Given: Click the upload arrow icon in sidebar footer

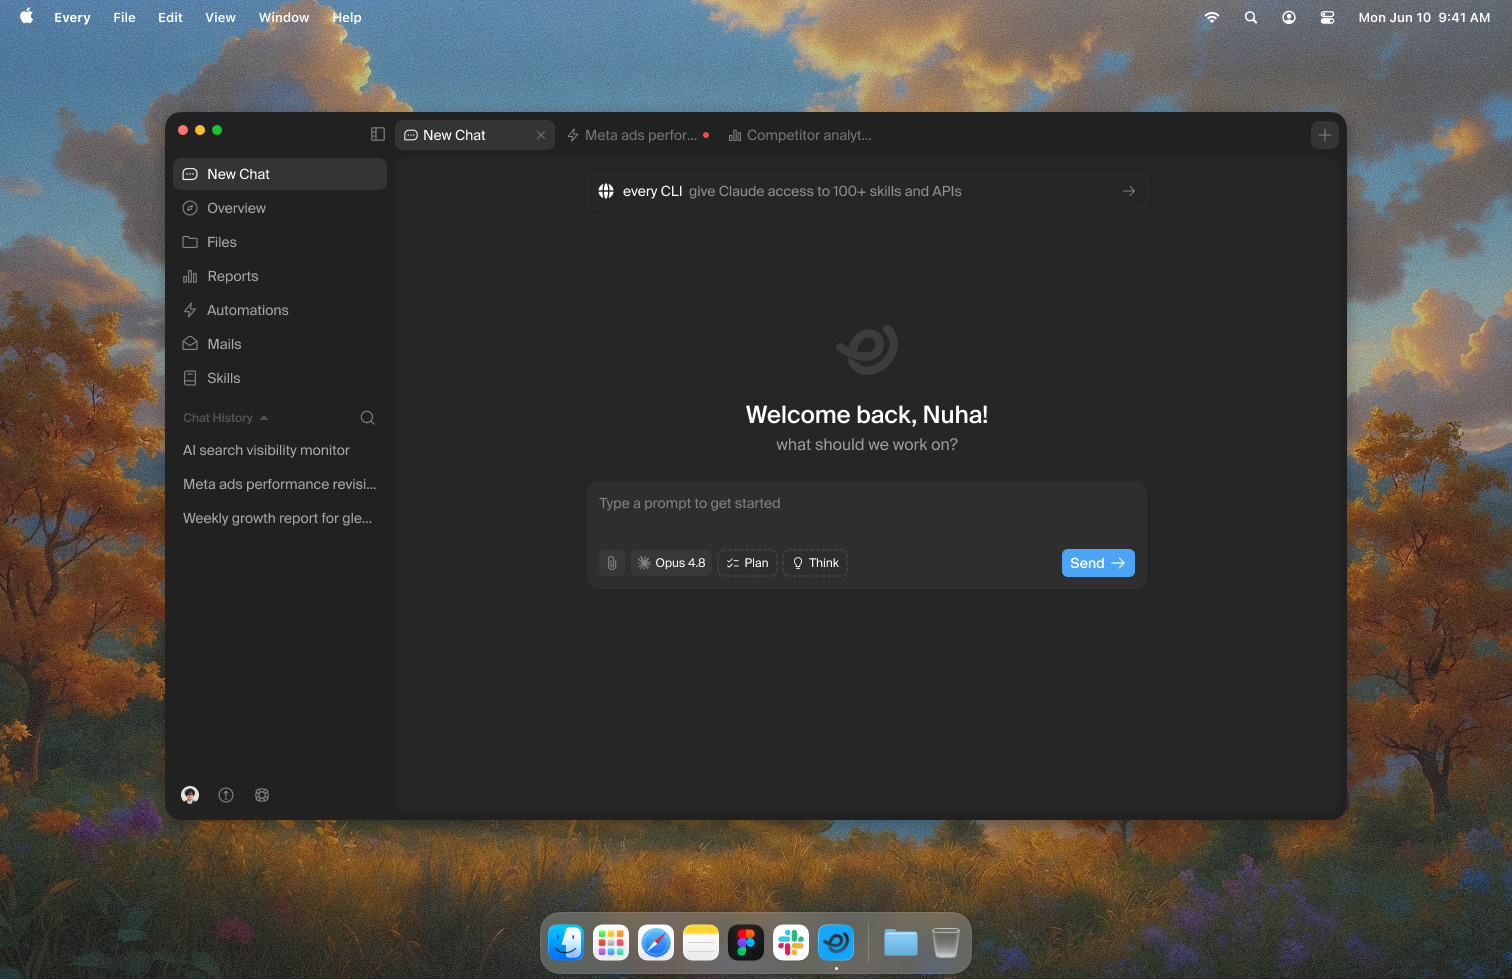Looking at the screenshot, I should point(226,795).
